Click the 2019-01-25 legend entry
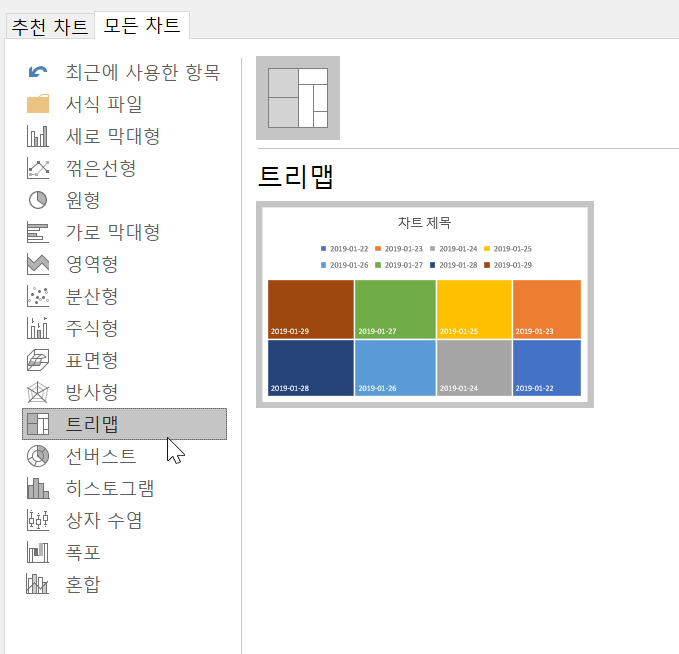Image resolution: width=679 pixels, height=654 pixels. [508, 249]
